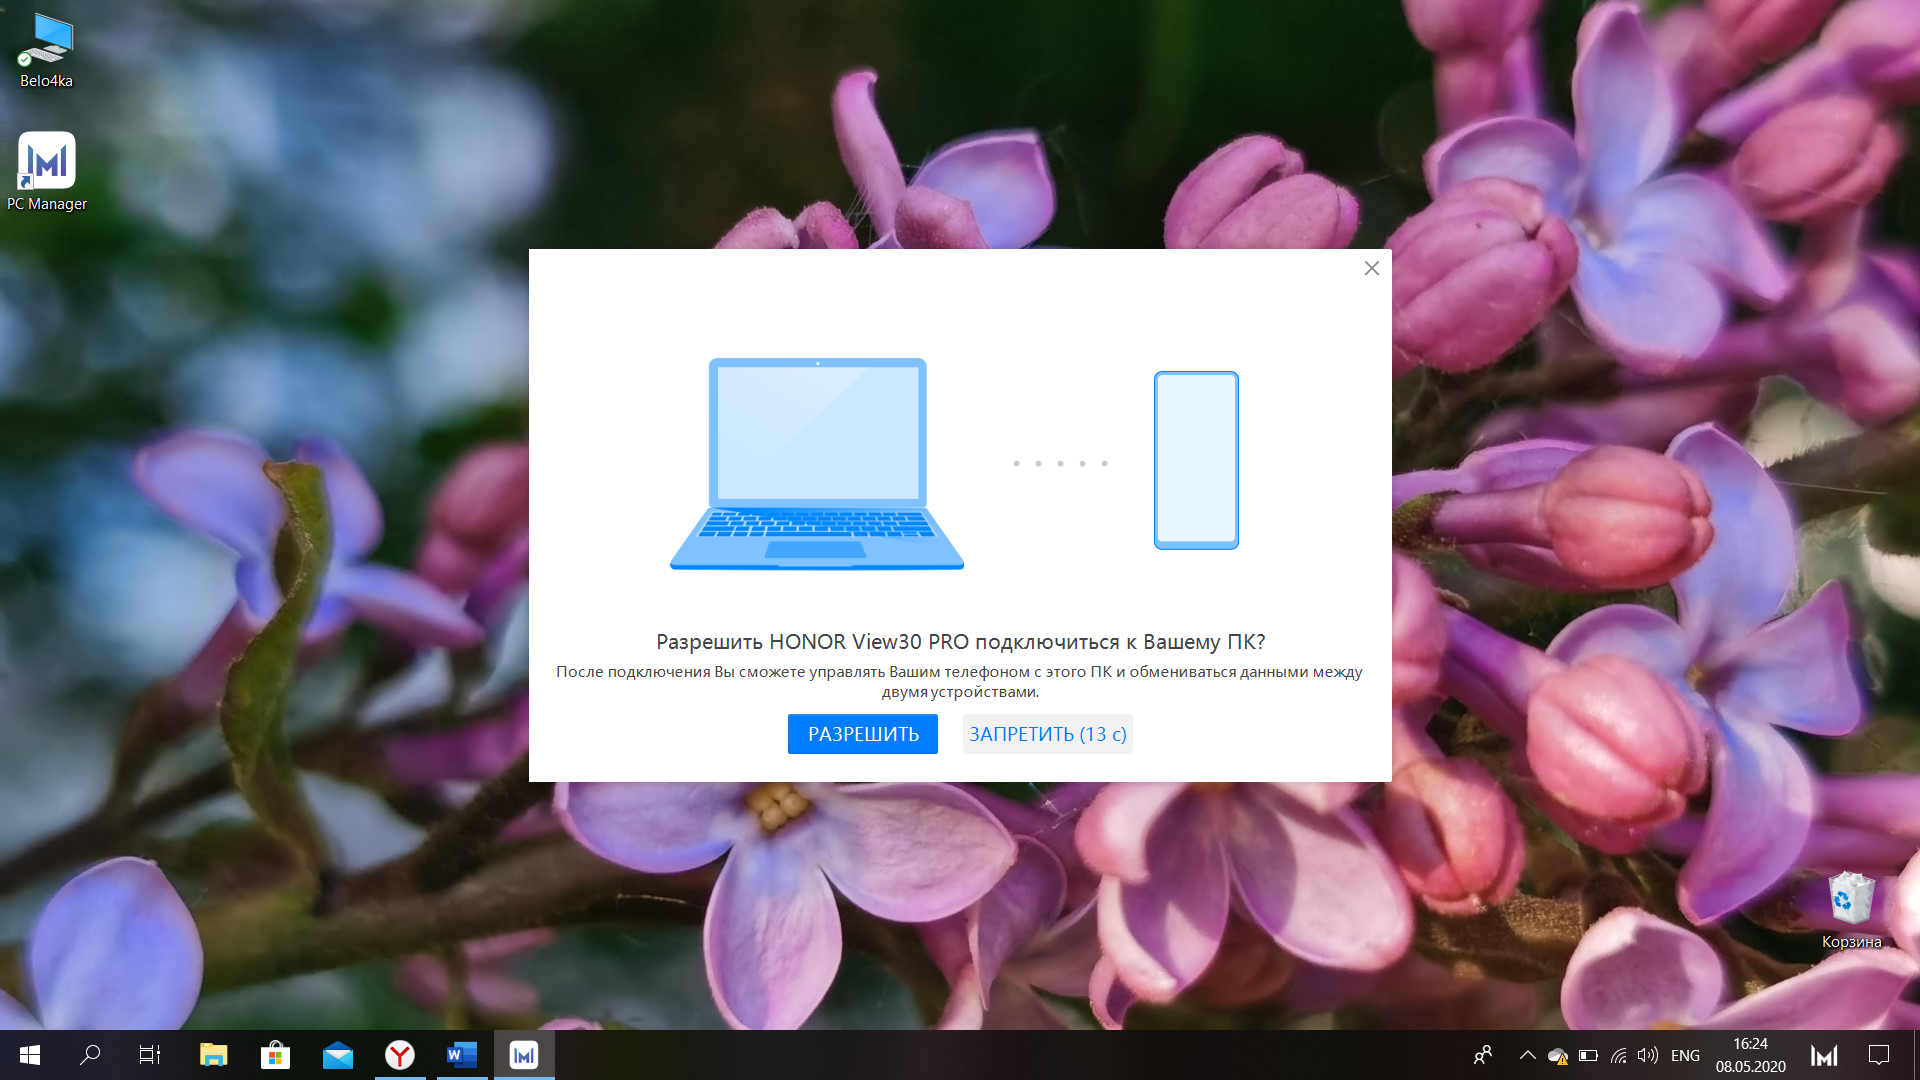This screenshot has height=1080, width=1920.
Task: Open Microsoft Store from taskbar
Action: point(275,1055)
